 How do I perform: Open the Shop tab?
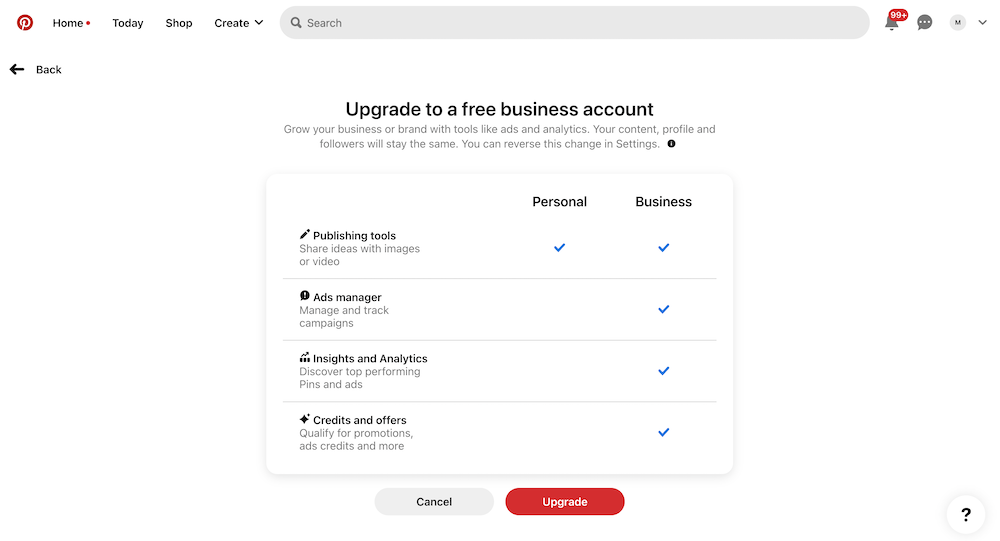[179, 23]
